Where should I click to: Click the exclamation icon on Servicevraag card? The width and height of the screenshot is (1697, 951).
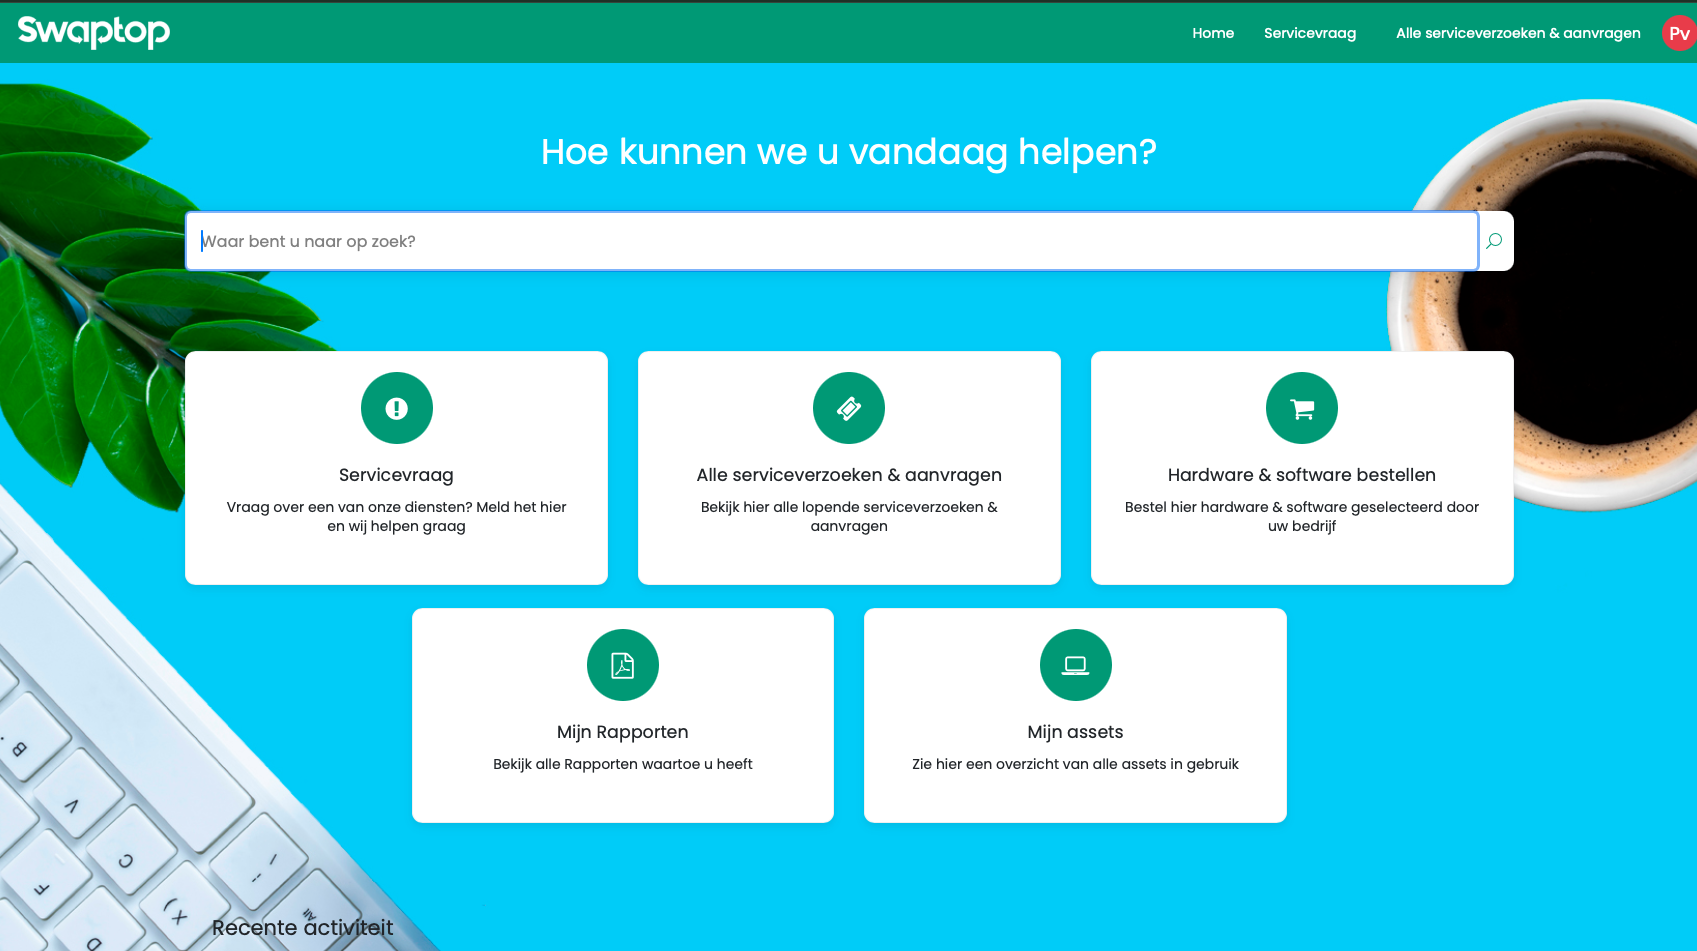click(x=397, y=408)
